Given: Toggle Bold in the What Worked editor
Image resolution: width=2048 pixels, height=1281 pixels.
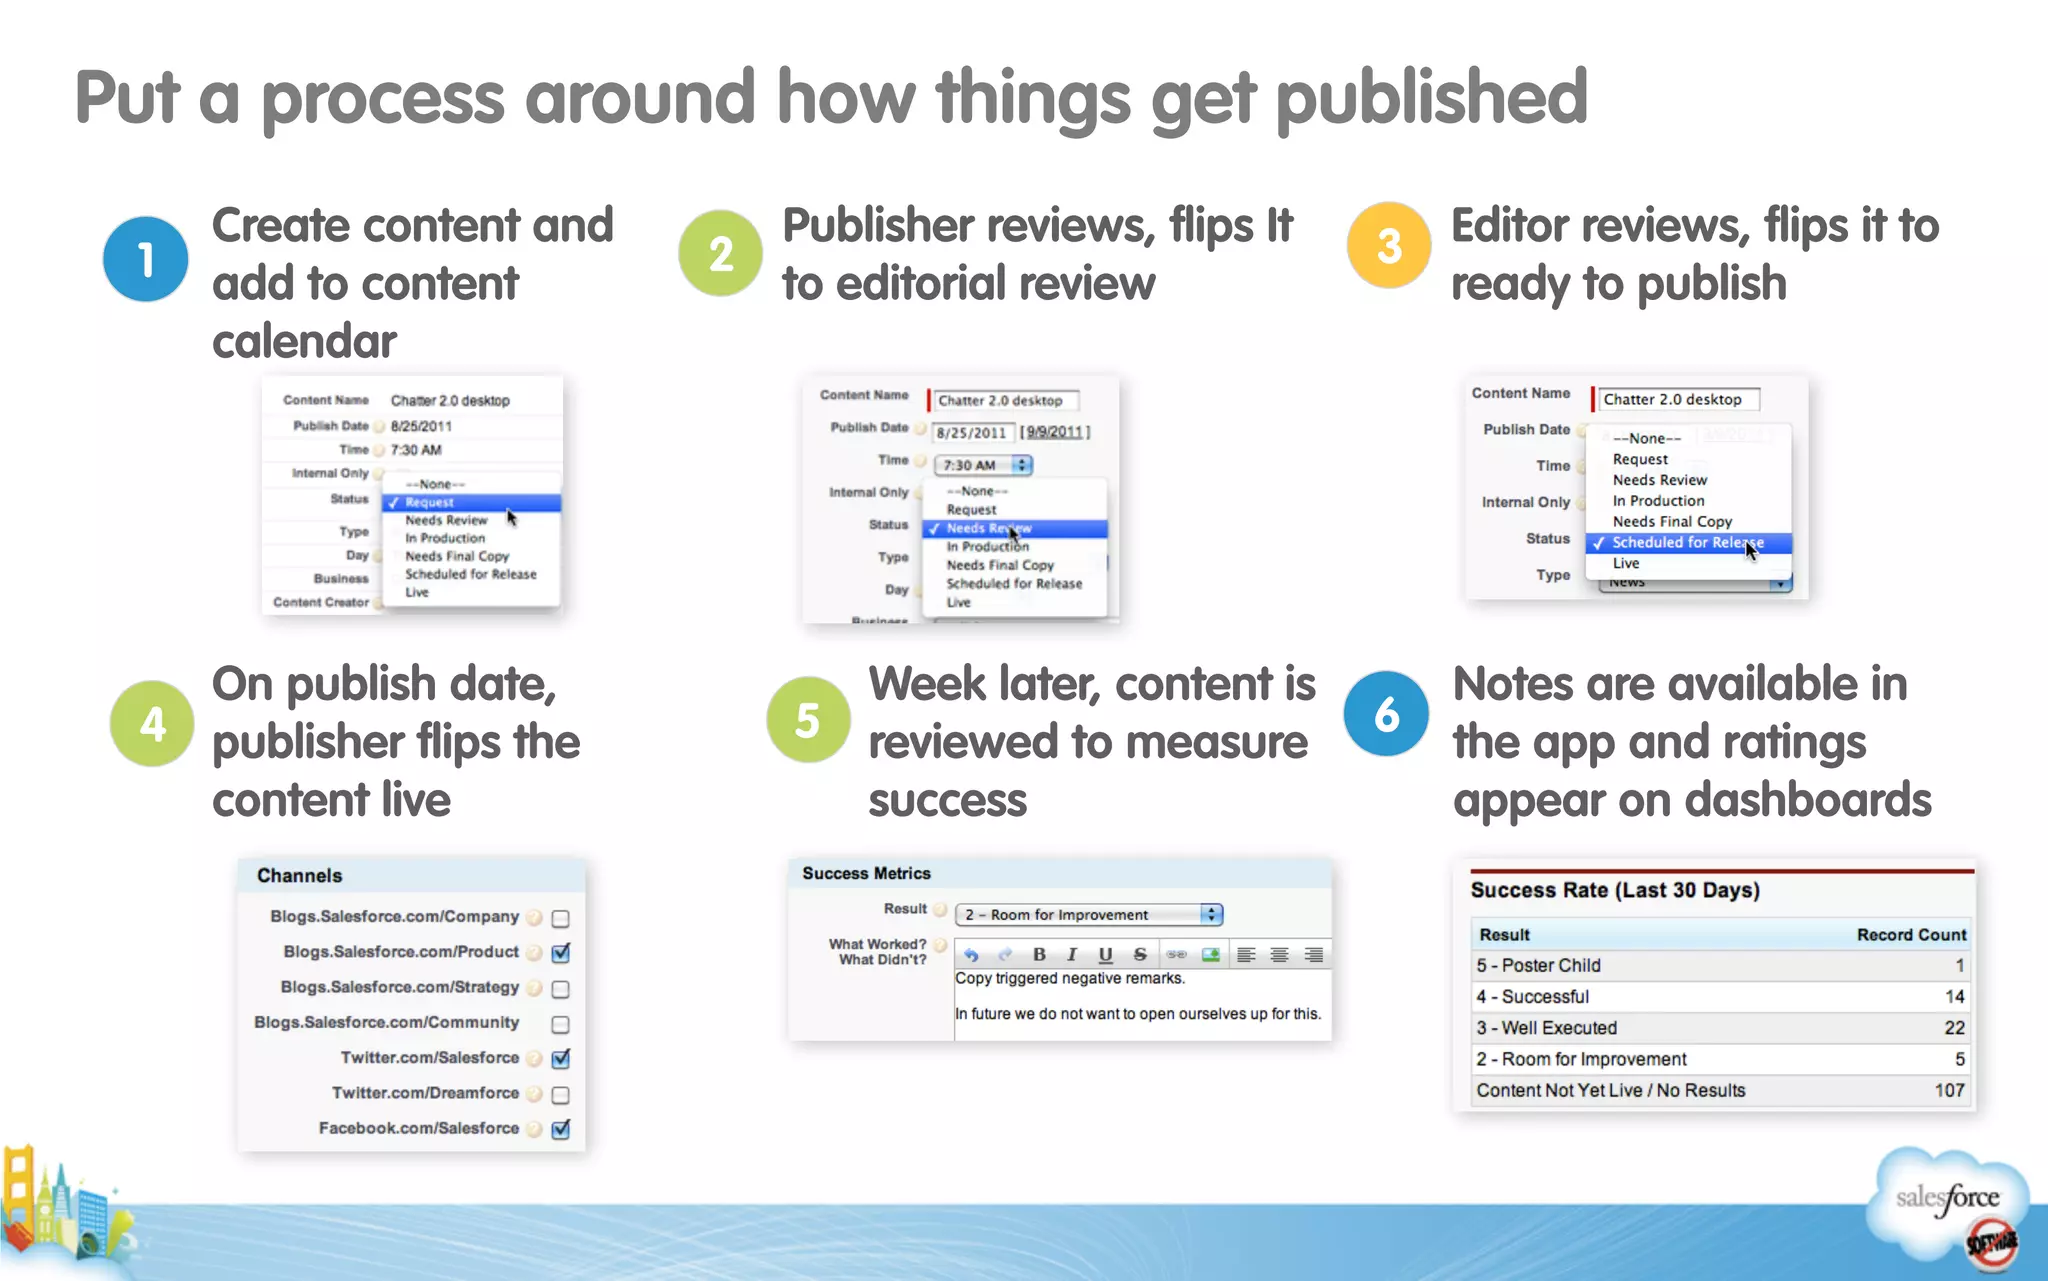Looking at the screenshot, I should (x=1039, y=955).
